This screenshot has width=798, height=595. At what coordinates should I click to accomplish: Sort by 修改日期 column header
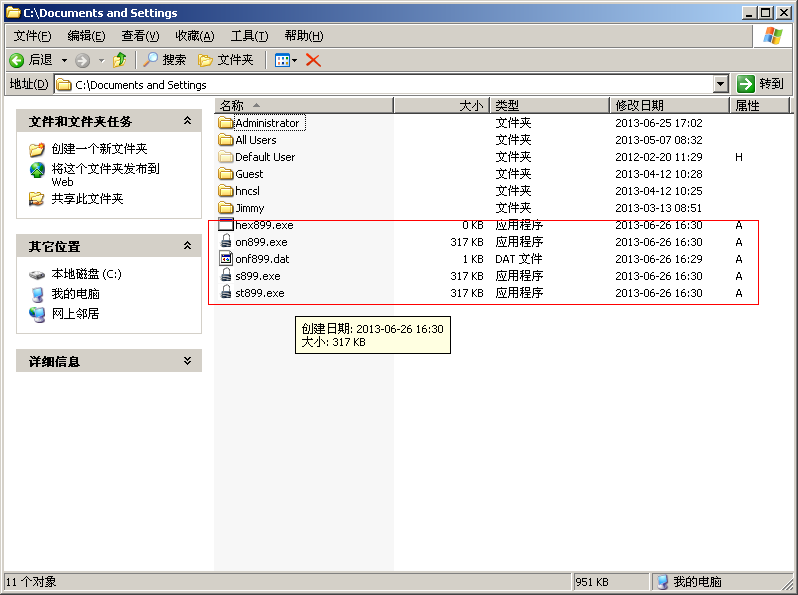(669, 105)
